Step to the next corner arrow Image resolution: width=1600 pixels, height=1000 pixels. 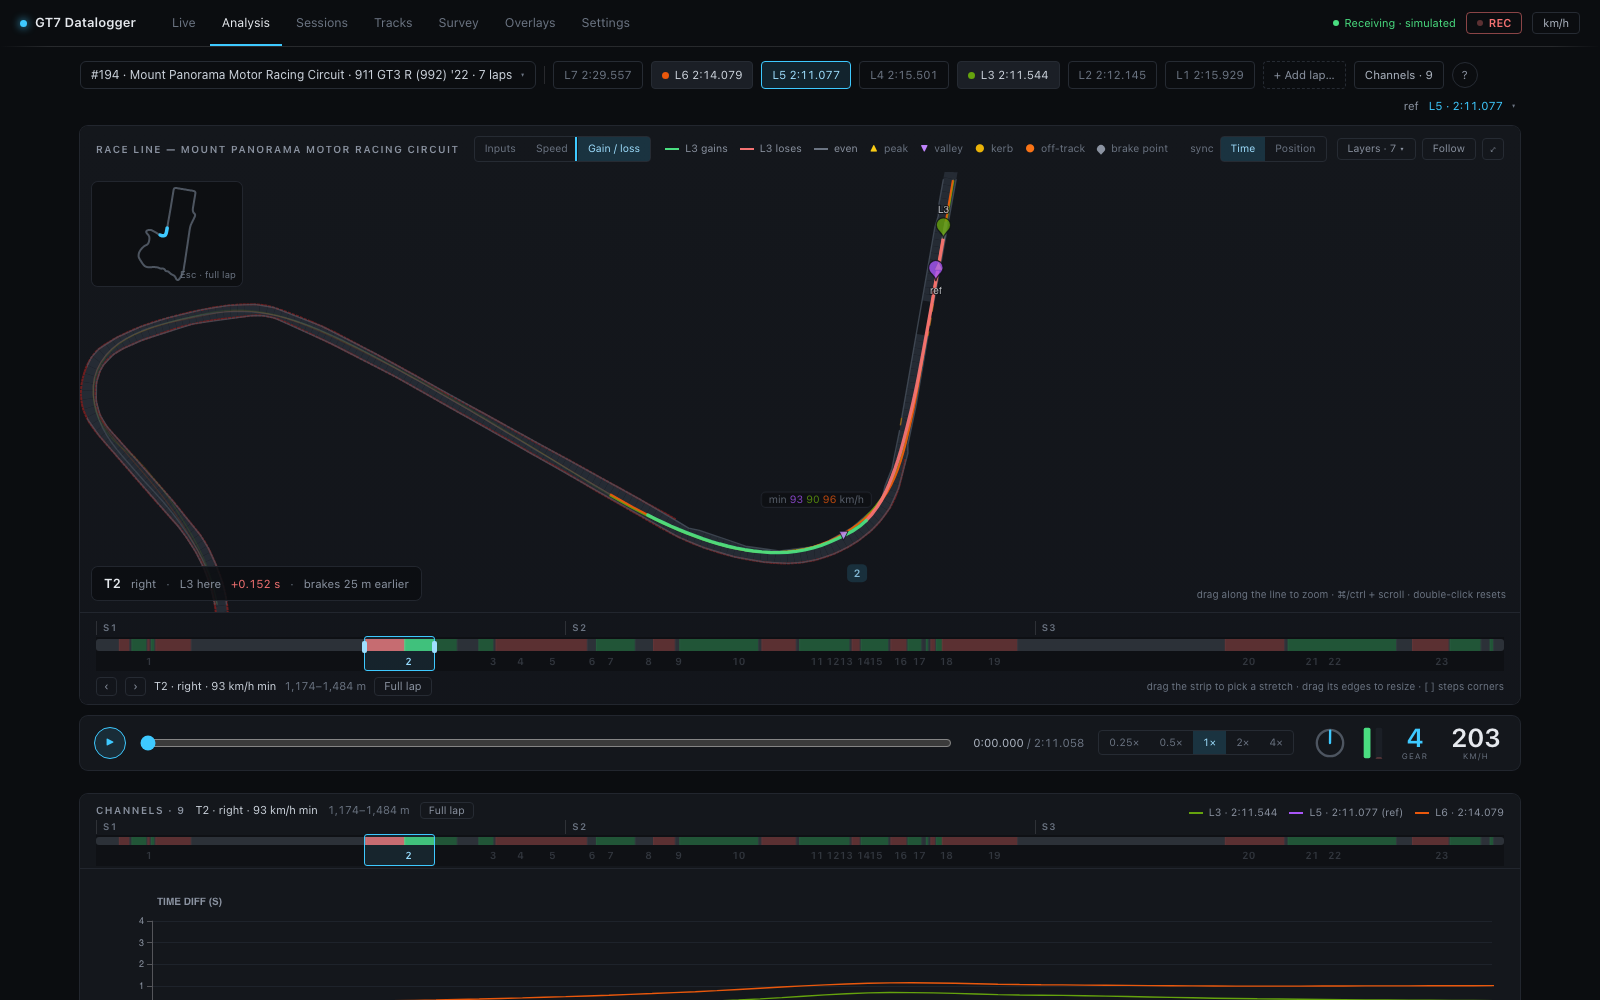tap(135, 686)
